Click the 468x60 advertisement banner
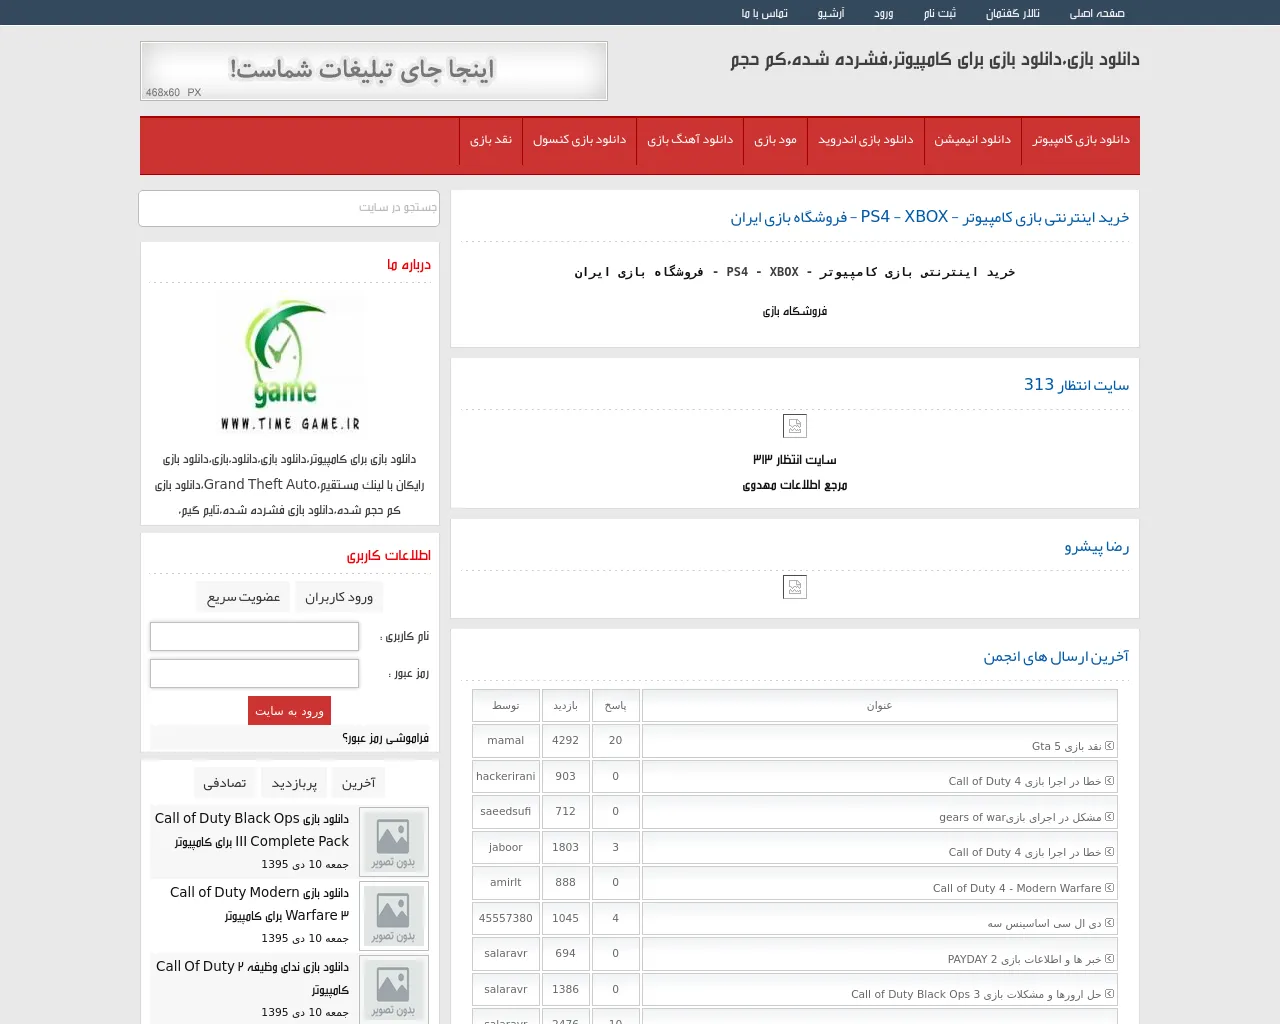Screen dimensions: 1280x1024 374,71
